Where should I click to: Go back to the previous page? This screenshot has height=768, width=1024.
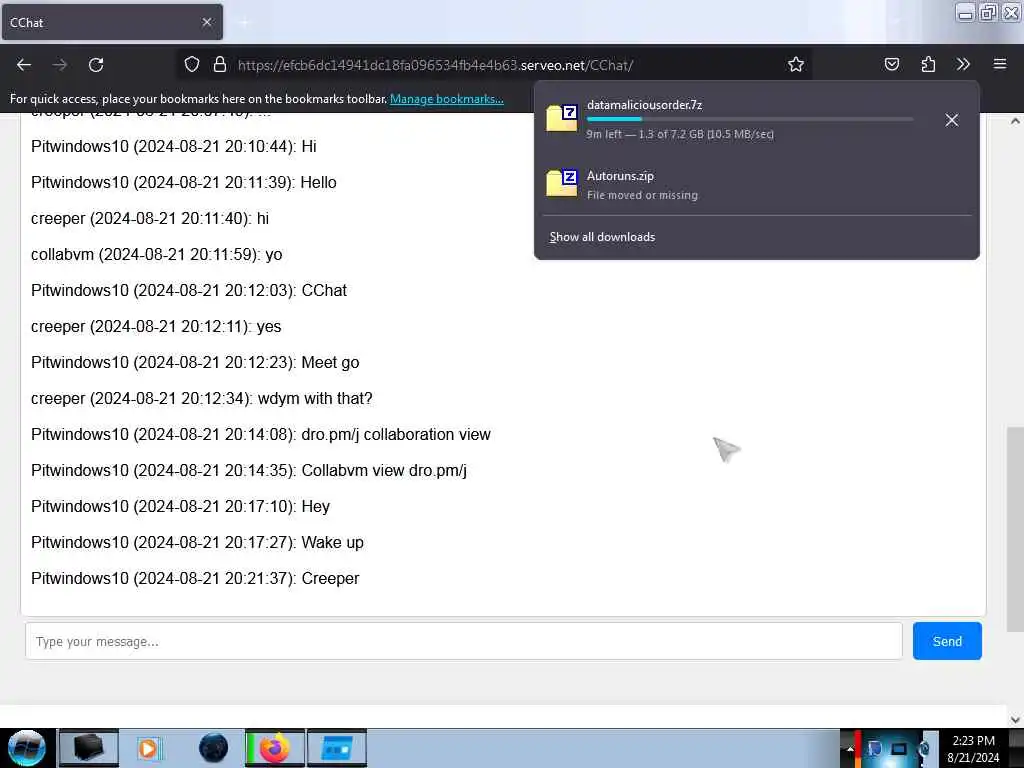click(x=24, y=65)
